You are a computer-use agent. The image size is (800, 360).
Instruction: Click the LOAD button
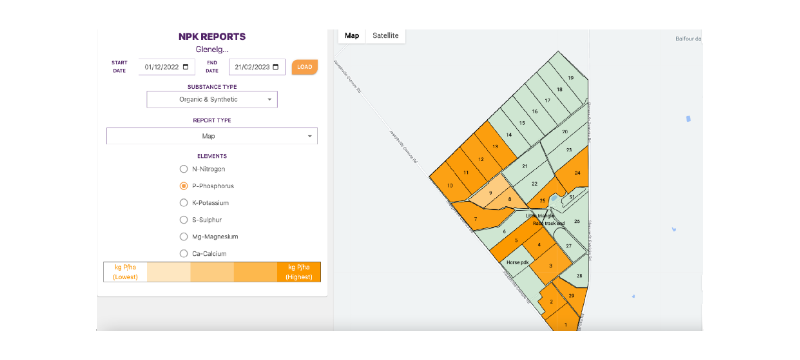pos(305,67)
